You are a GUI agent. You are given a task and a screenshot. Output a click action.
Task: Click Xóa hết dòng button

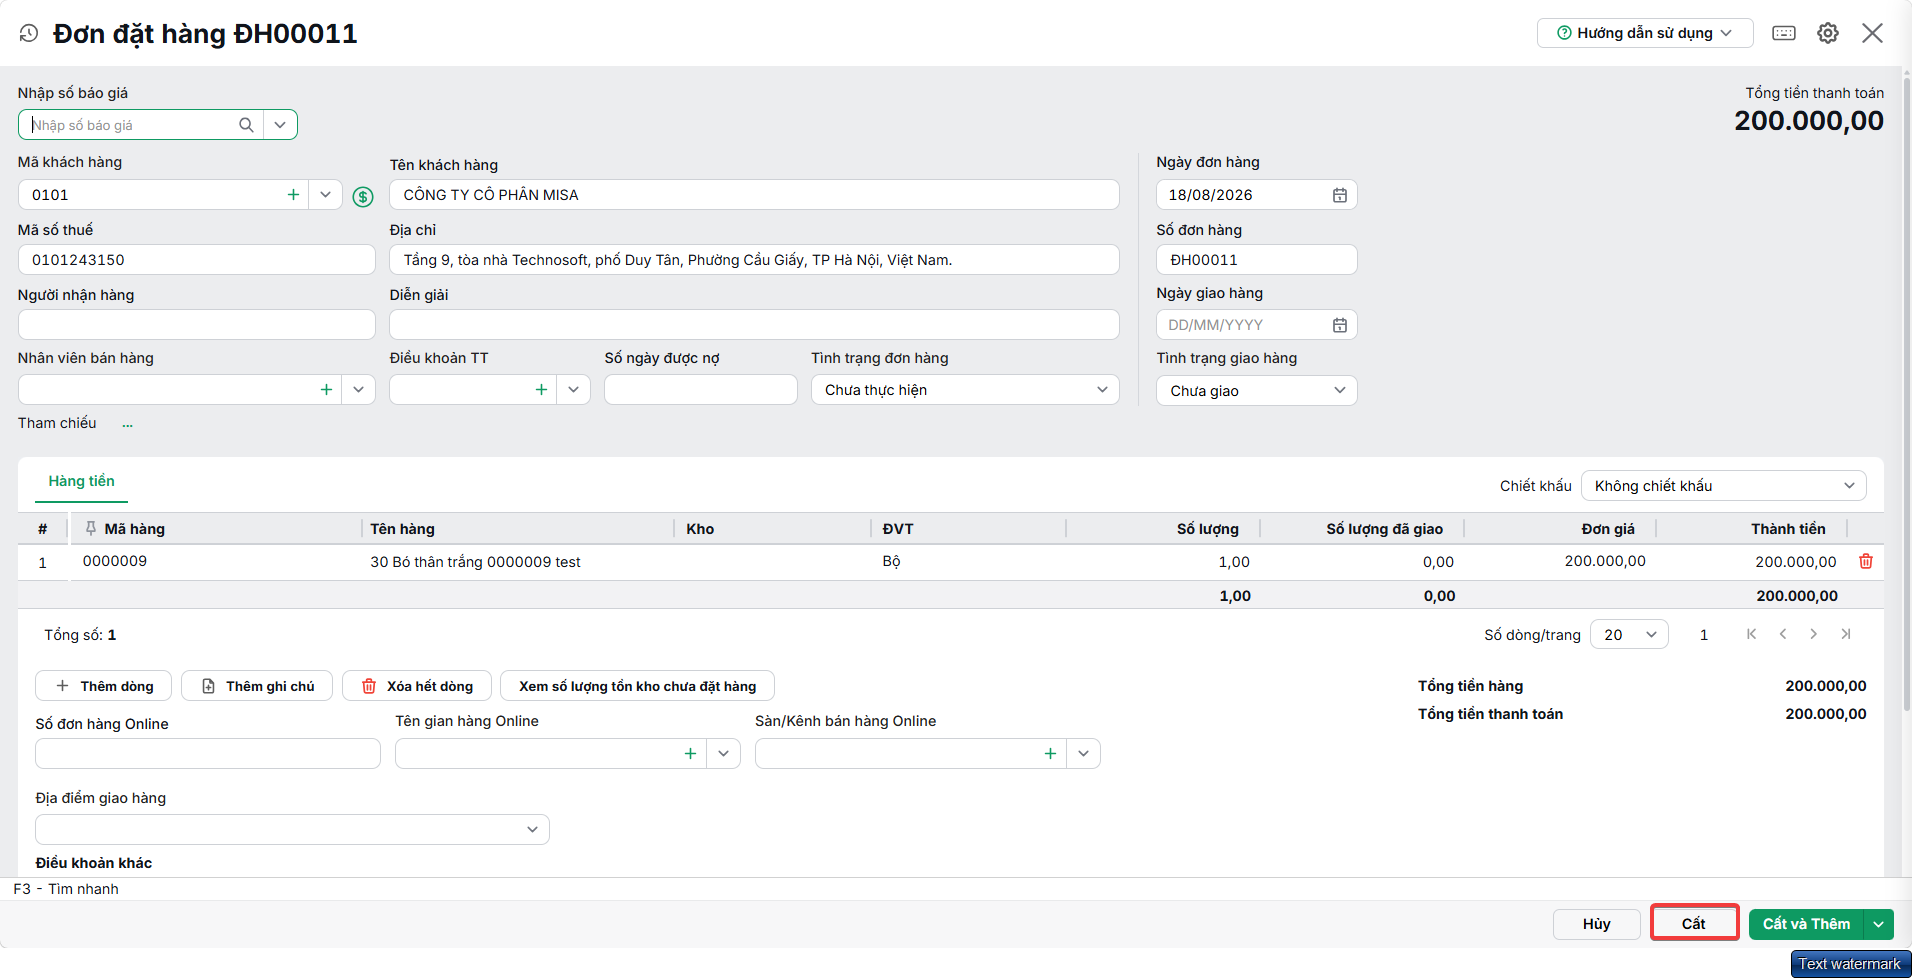pyautogui.click(x=417, y=686)
